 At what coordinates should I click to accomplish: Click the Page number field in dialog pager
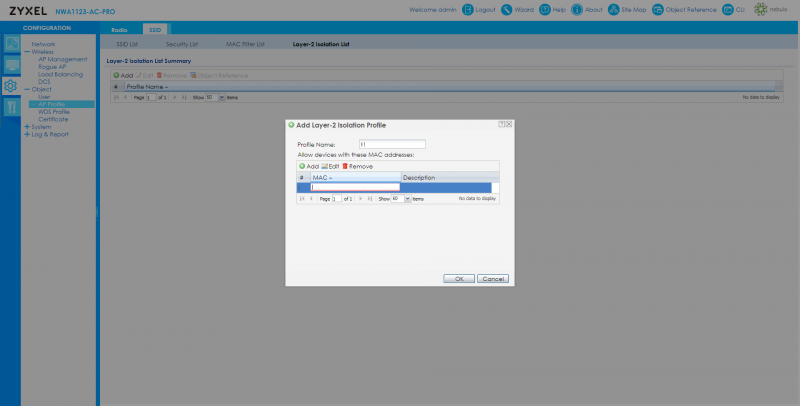click(x=337, y=198)
